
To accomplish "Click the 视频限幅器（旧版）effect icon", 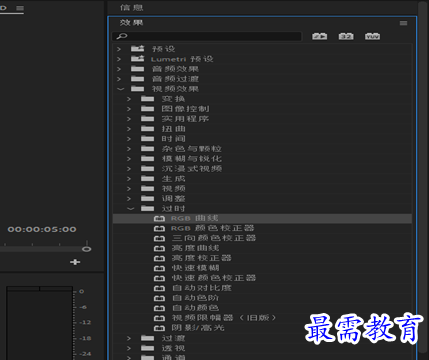I will tap(159, 318).
